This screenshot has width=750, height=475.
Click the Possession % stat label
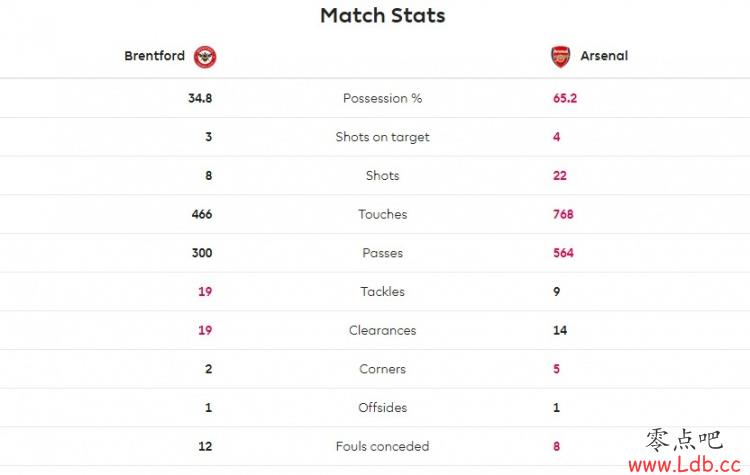(x=383, y=98)
